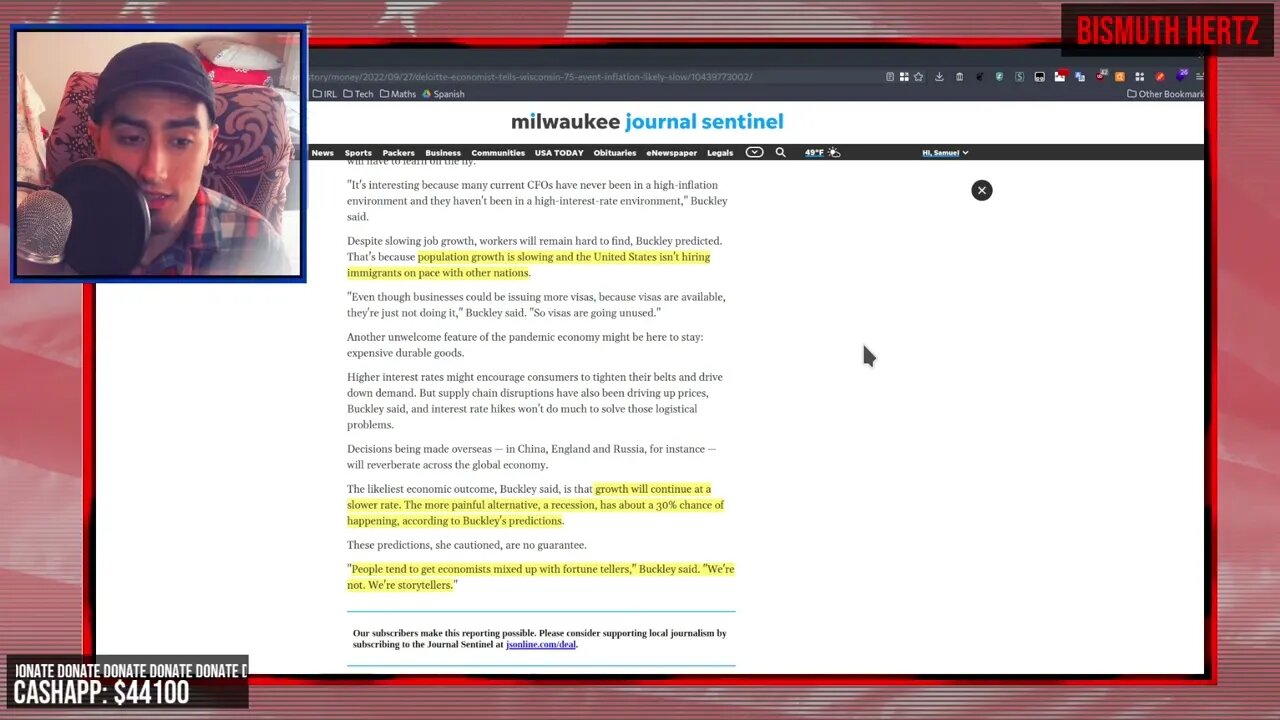Check the 49°F weather link
Screen dimensions: 1280x720
814,153
